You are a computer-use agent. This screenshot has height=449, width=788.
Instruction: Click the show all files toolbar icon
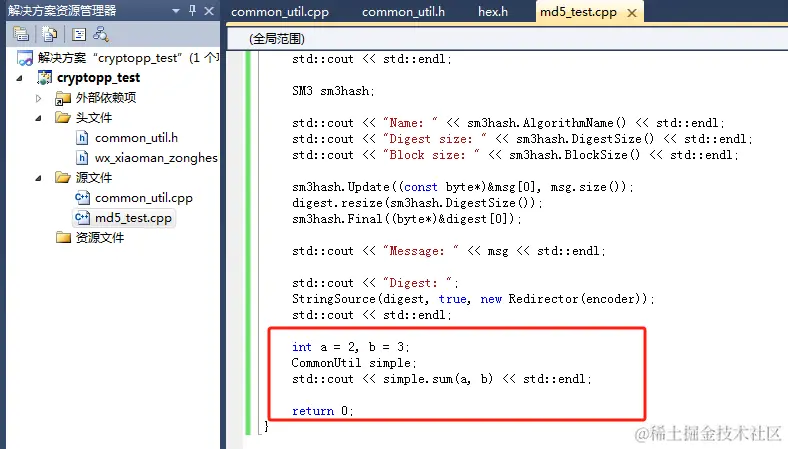pos(49,34)
